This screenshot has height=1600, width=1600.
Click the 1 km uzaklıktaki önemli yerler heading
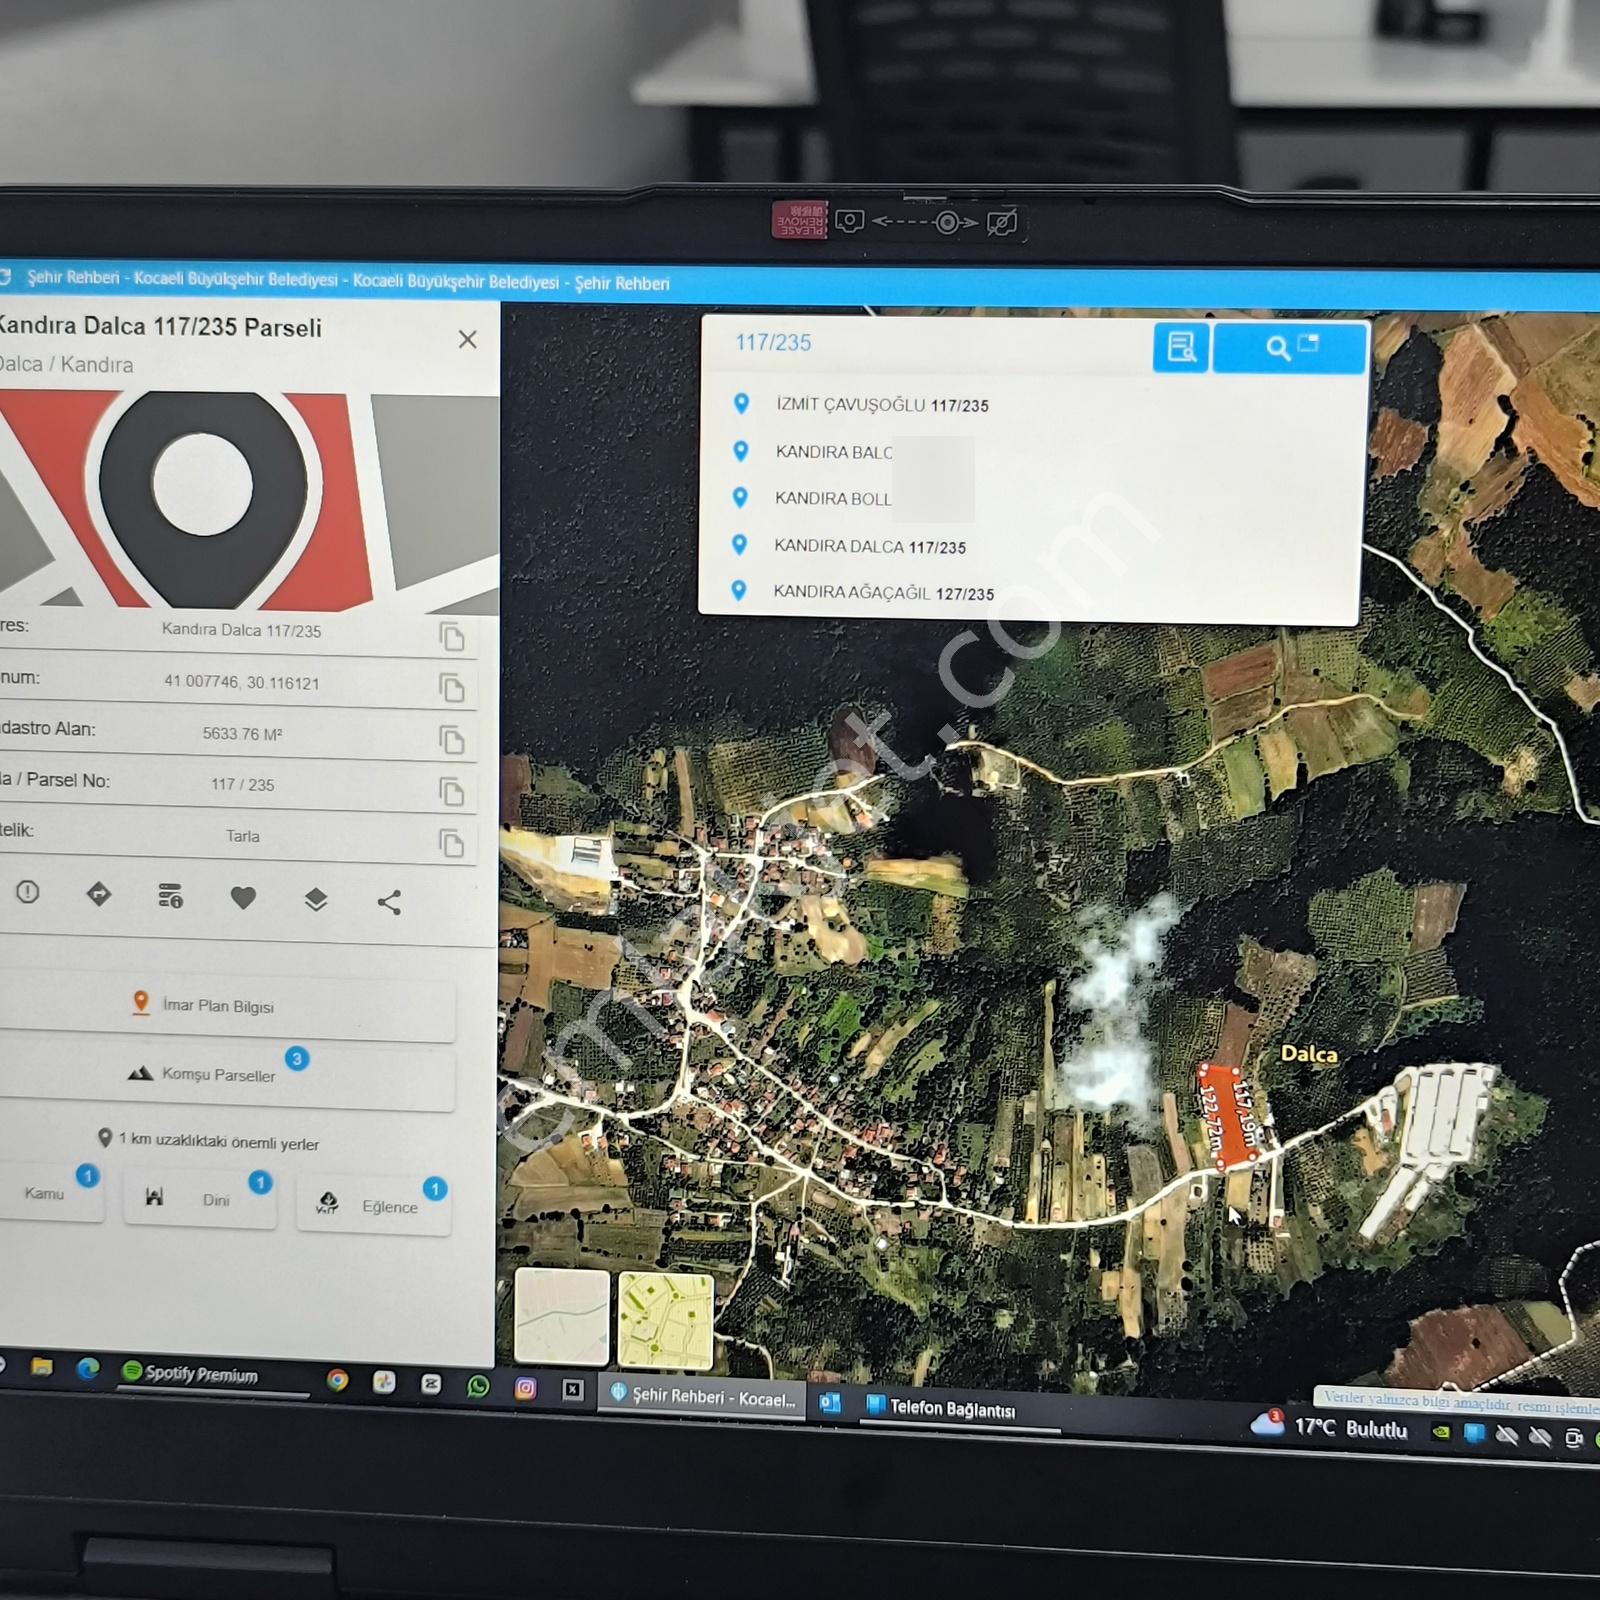pos(208,1141)
